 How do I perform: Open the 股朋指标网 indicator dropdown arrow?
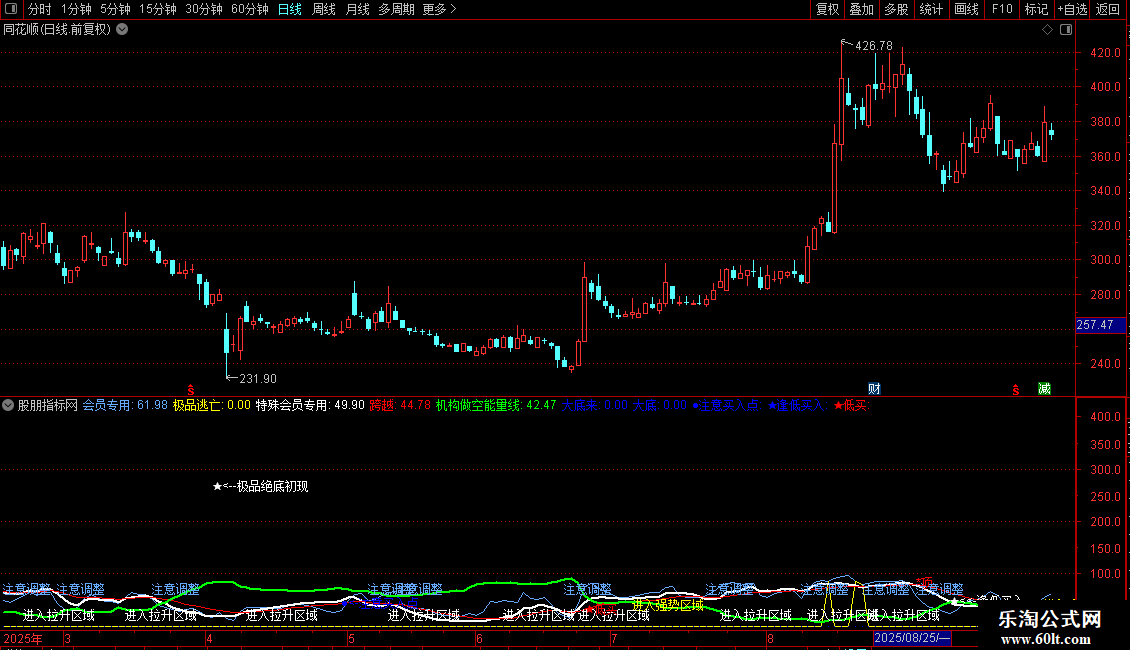[x=8, y=406]
